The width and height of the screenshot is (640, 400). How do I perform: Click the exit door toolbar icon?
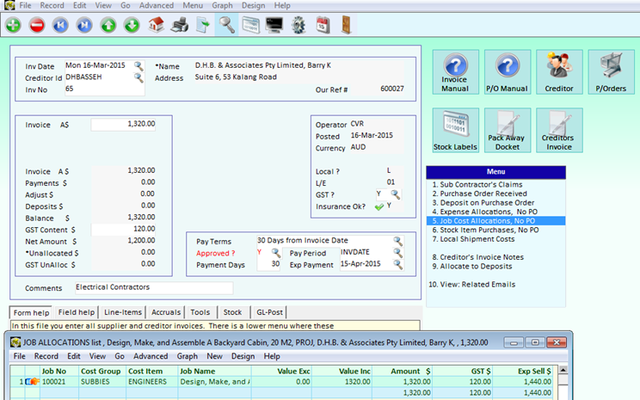(x=346, y=25)
